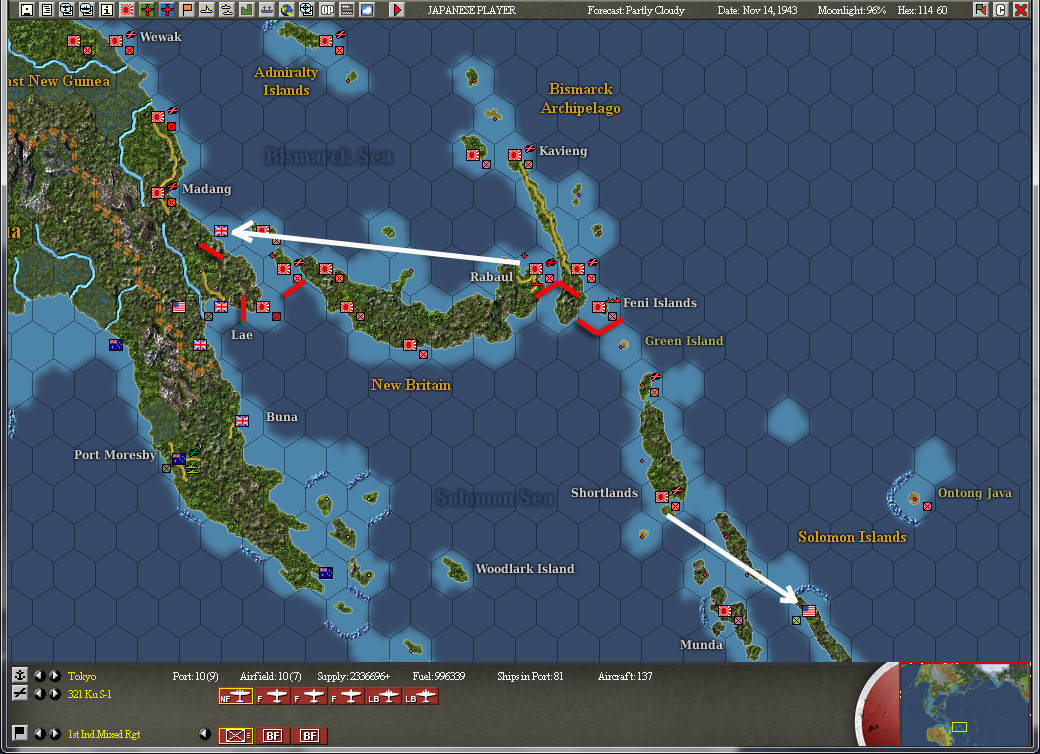Click the airplane icon beside 321 Ku S-1
The width and height of the screenshot is (1040, 754).
coord(20,693)
